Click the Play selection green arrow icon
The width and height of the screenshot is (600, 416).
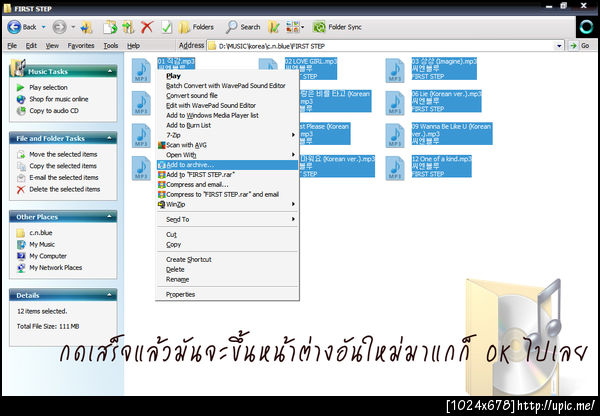click(21, 88)
